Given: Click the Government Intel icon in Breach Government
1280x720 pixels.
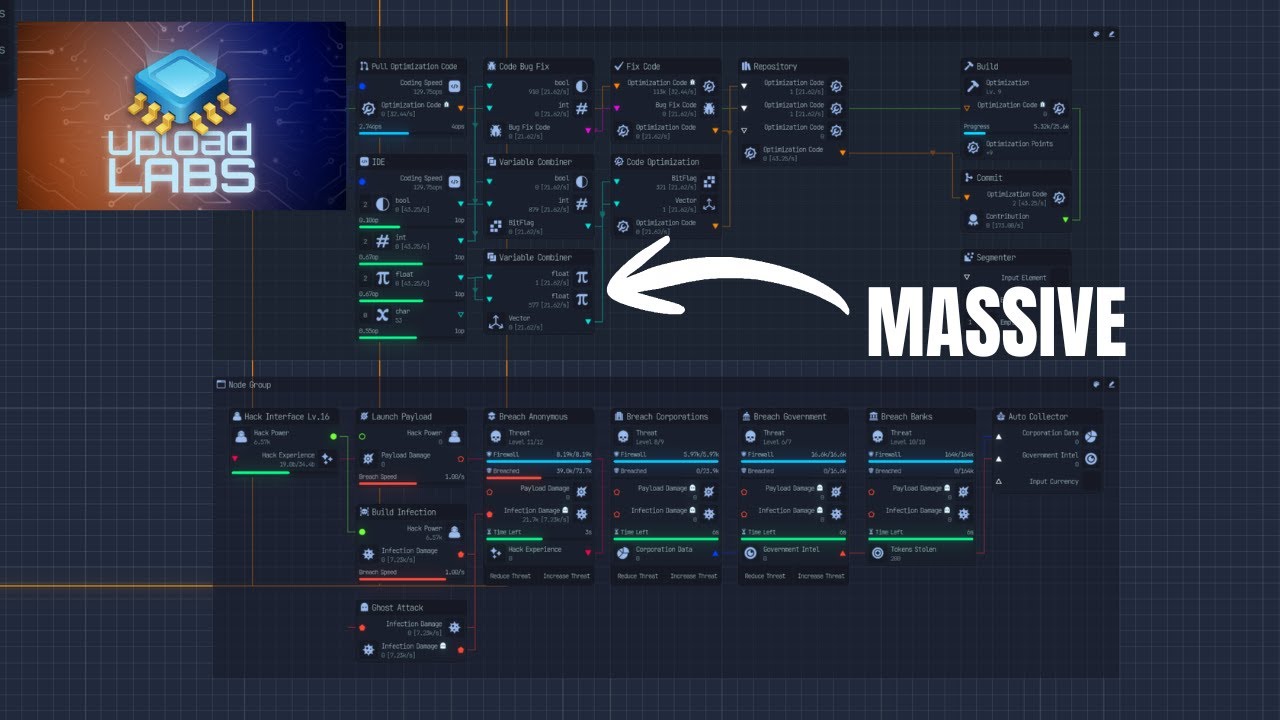Looking at the screenshot, I should tap(750, 553).
